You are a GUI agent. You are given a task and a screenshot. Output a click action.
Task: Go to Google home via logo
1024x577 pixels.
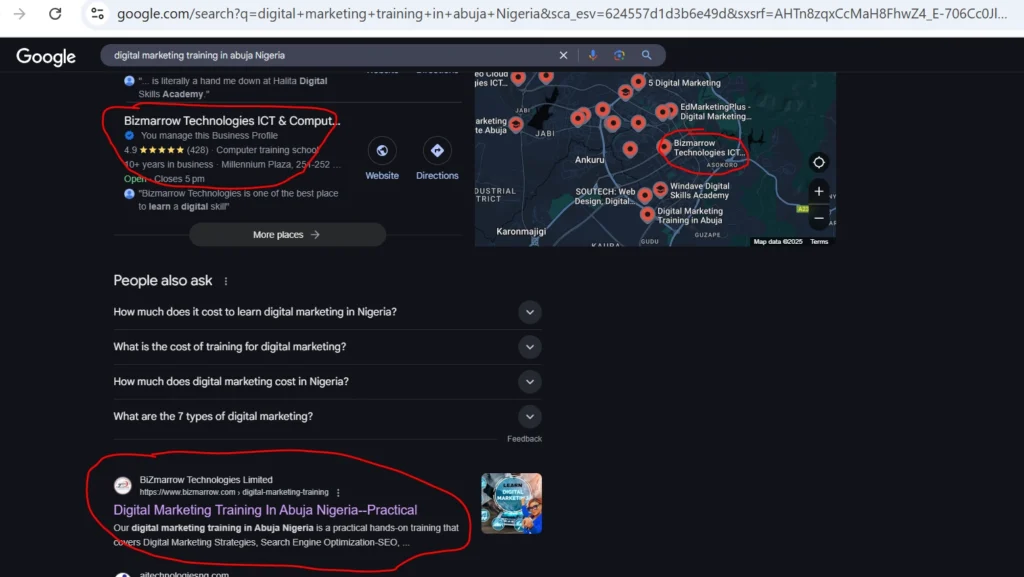(x=46, y=57)
